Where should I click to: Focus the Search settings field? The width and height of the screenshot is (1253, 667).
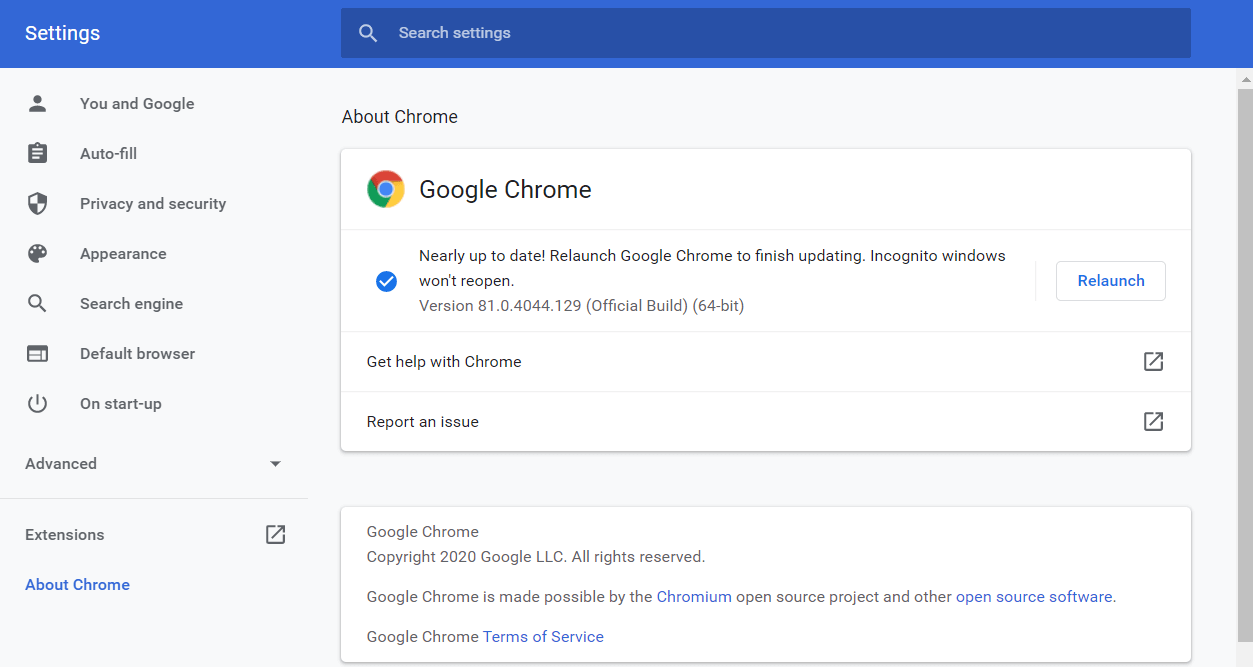(x=766, y=33)
